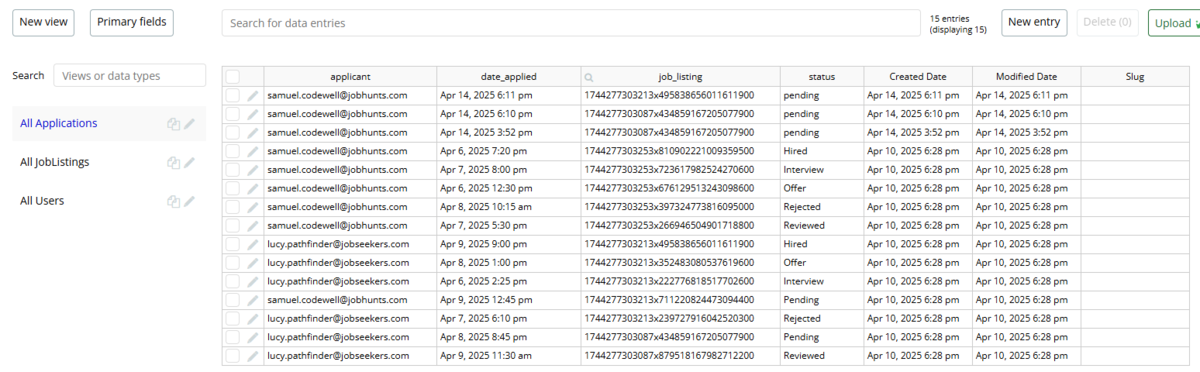The image size is (1200, 372).
Task: Click the applicant email in the Apr 8, 8:45 pm row
Action: point(338,337)
